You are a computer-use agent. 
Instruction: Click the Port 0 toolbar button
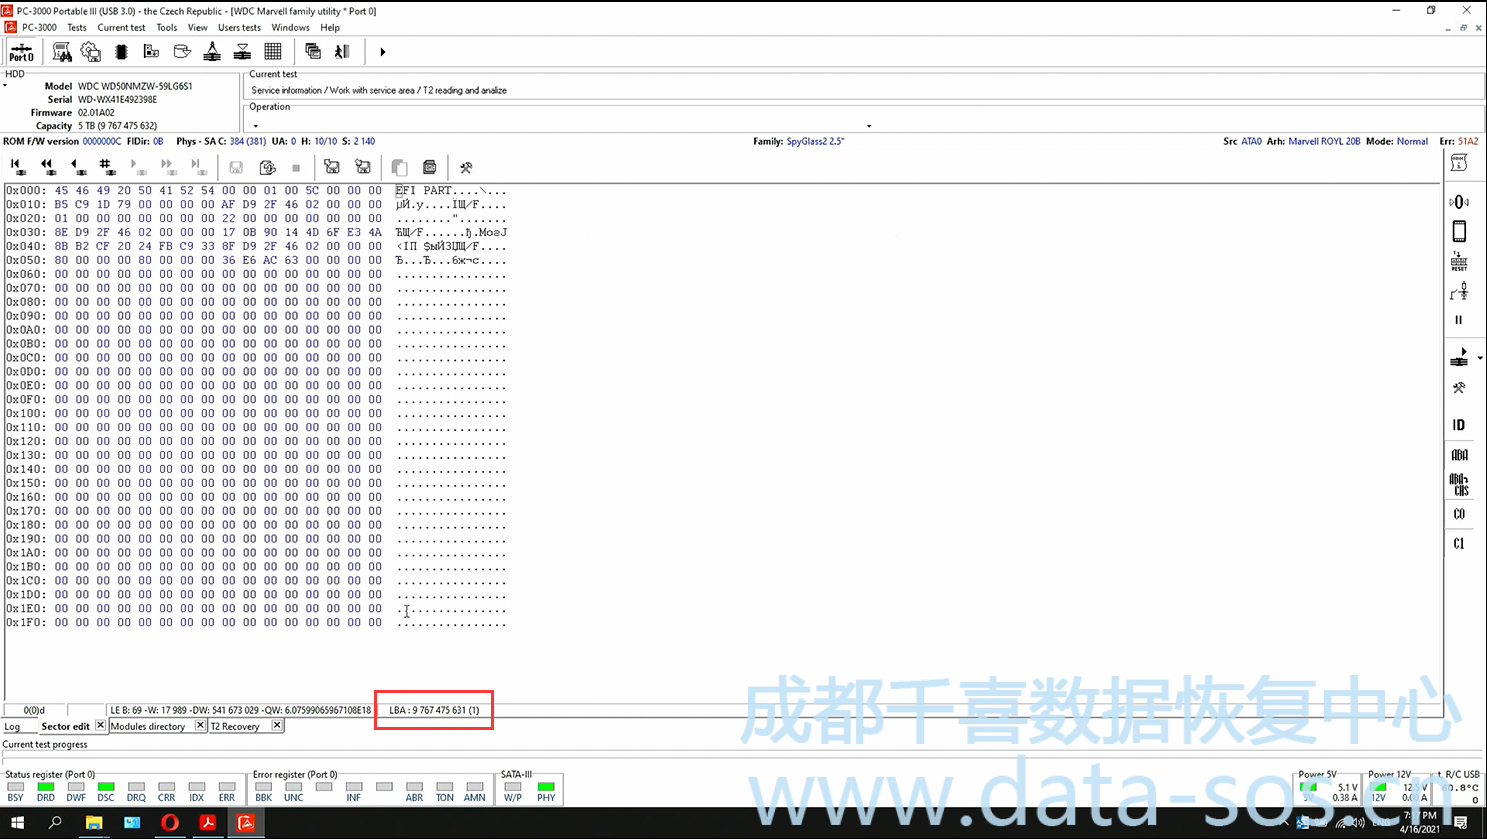tap(21, 52)
